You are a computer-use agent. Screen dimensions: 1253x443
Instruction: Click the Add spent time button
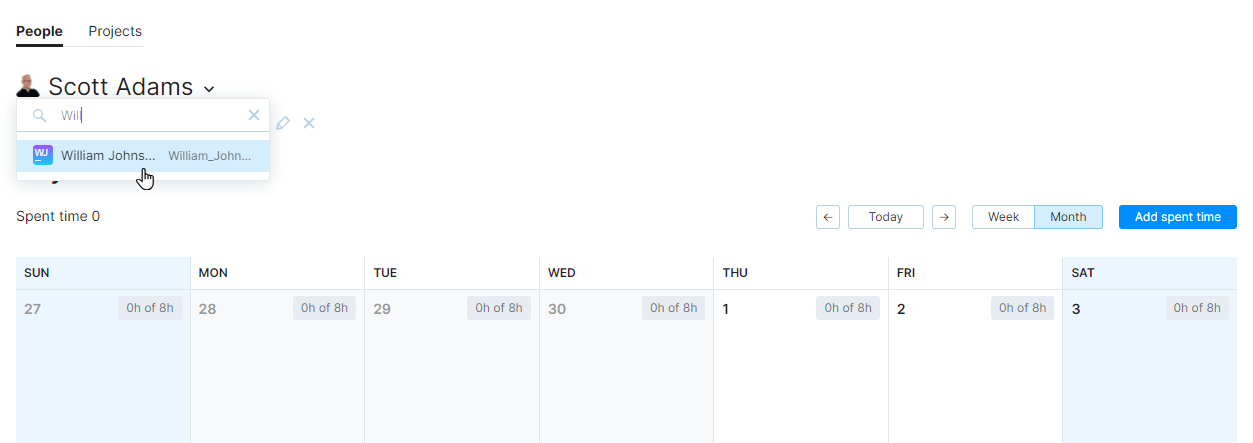1178,217
